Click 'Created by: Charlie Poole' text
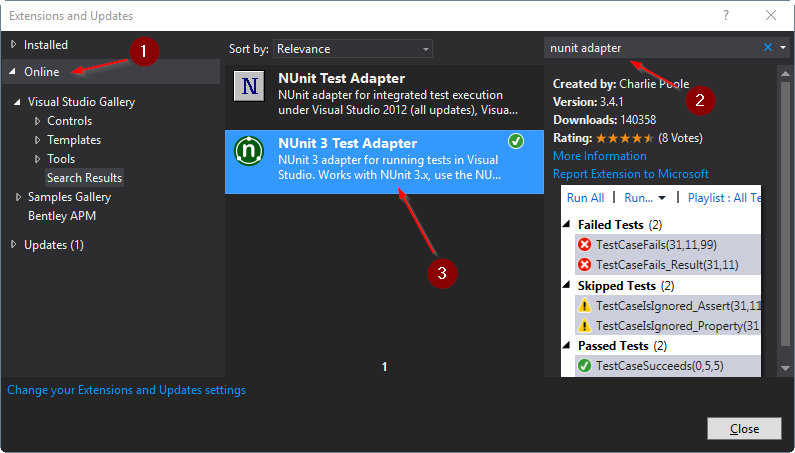 (x=621, y=84)
